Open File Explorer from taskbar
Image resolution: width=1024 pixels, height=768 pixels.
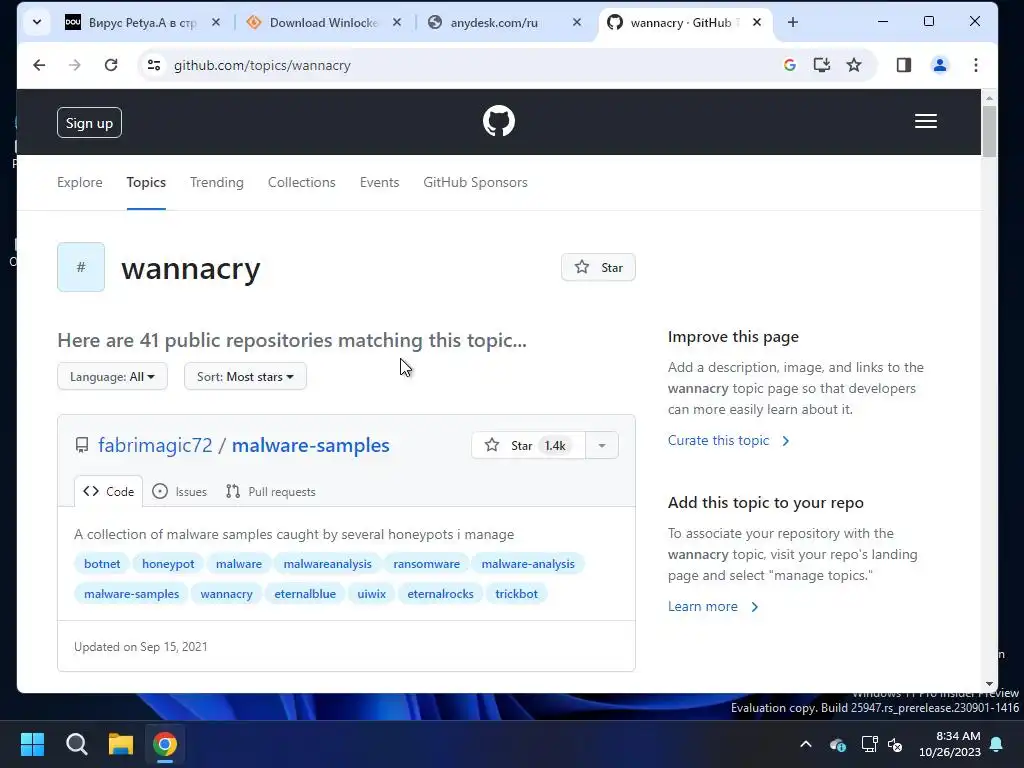tap(121, 744)
